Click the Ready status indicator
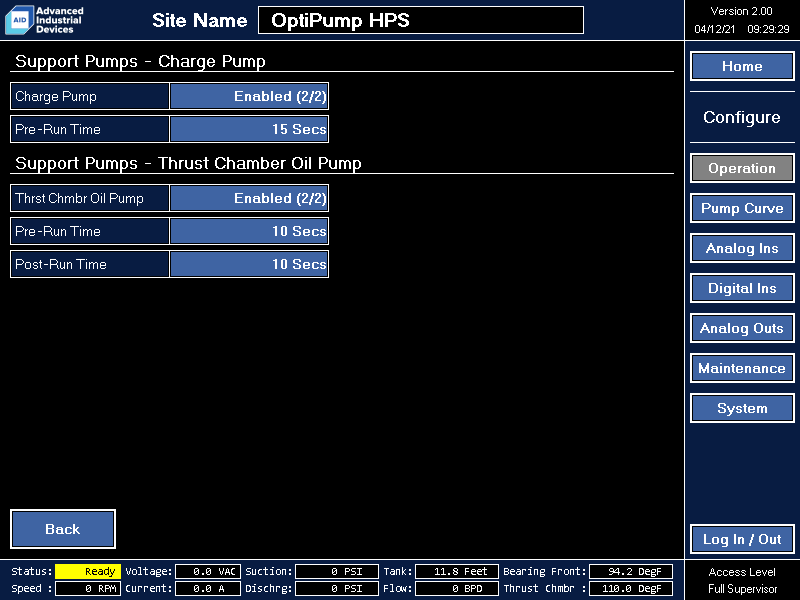Viewport: 800px width, 600px height. click(88, 571)
